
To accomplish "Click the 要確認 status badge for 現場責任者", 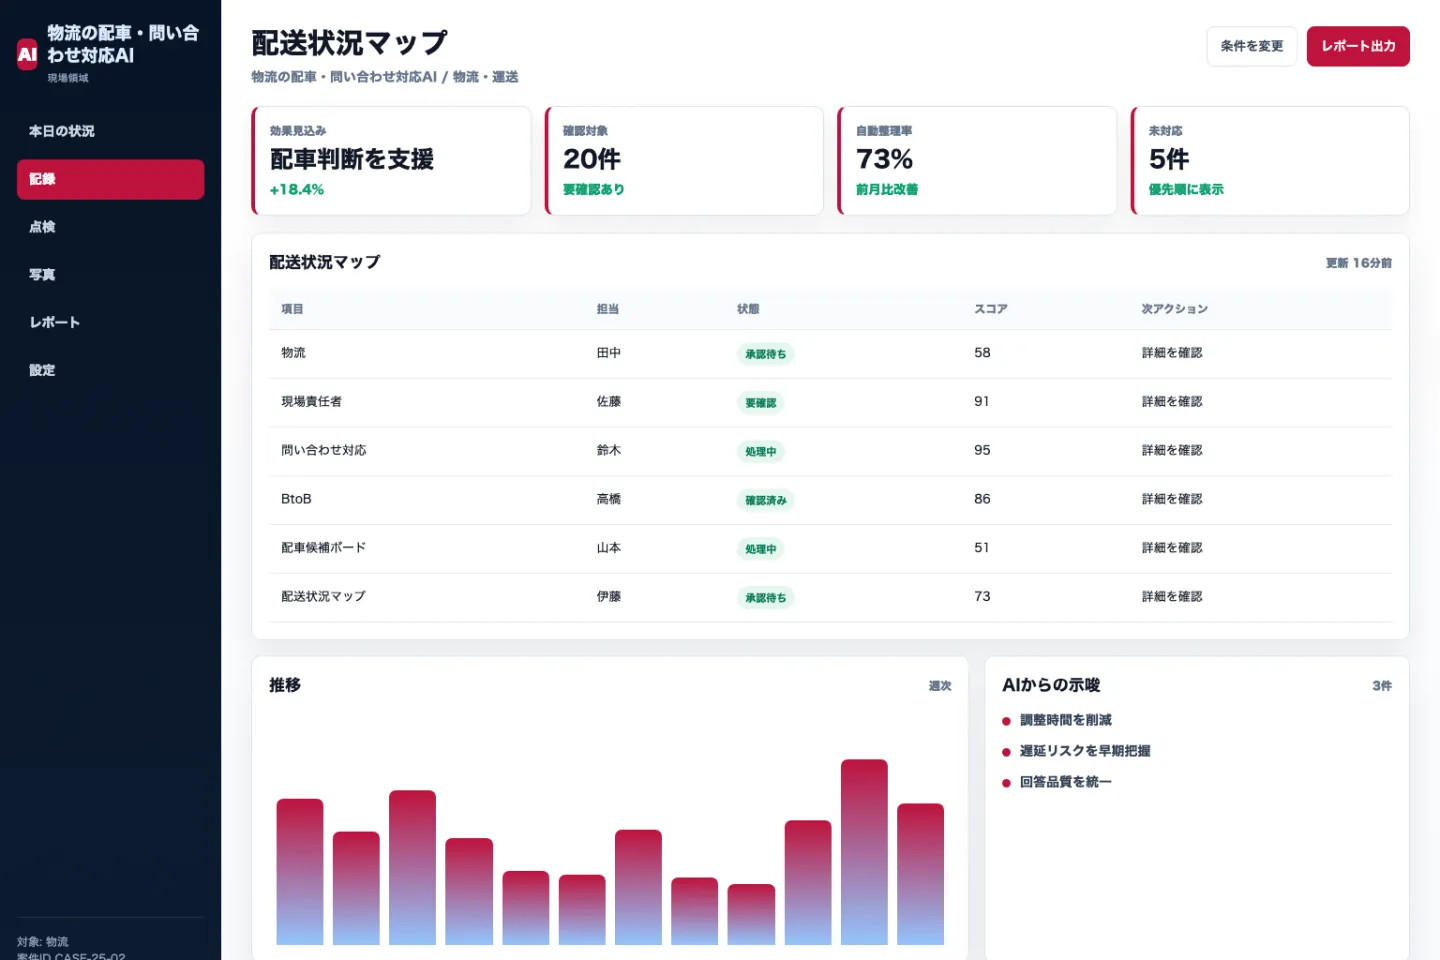I will [761, 403].
